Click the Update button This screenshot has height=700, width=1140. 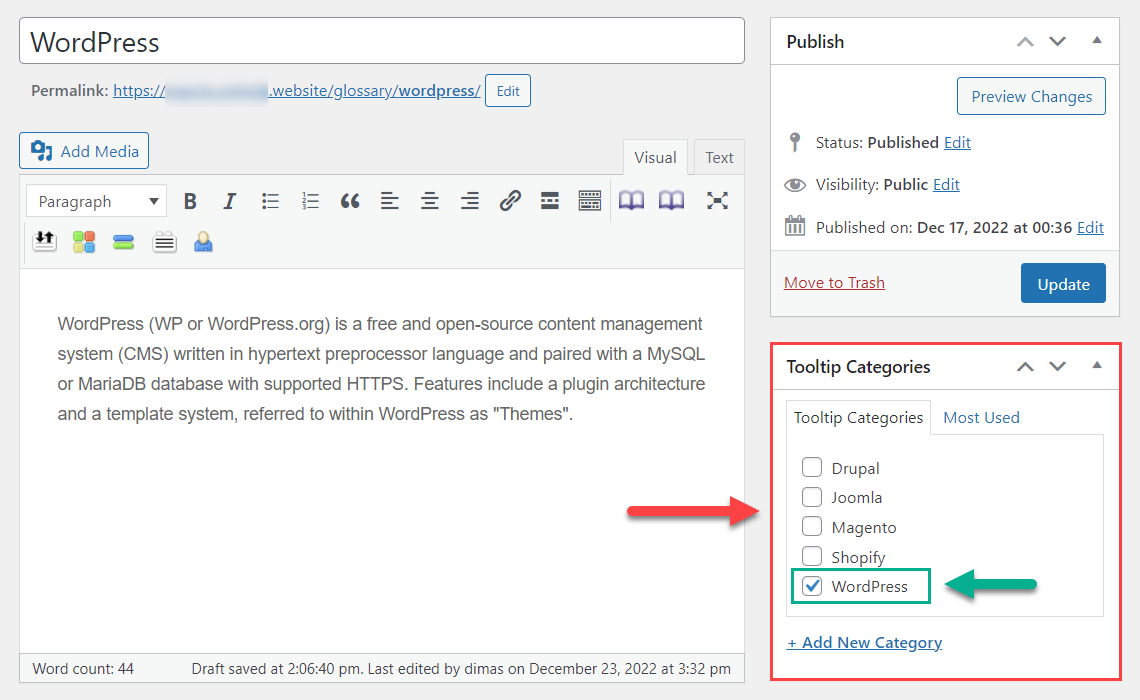[1063, 283]
